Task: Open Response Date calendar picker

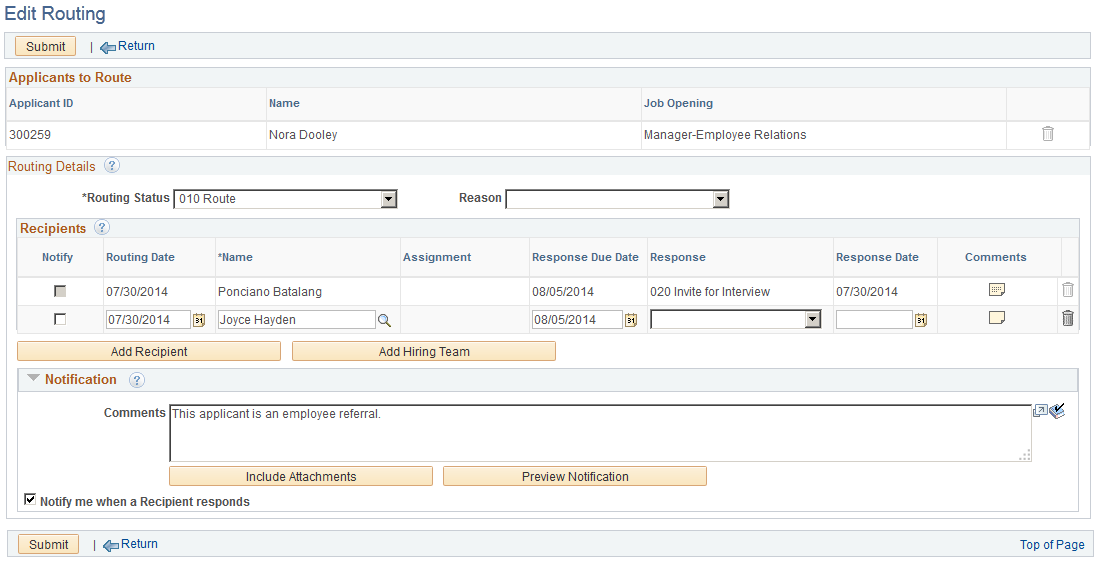Action: point(921,320)
